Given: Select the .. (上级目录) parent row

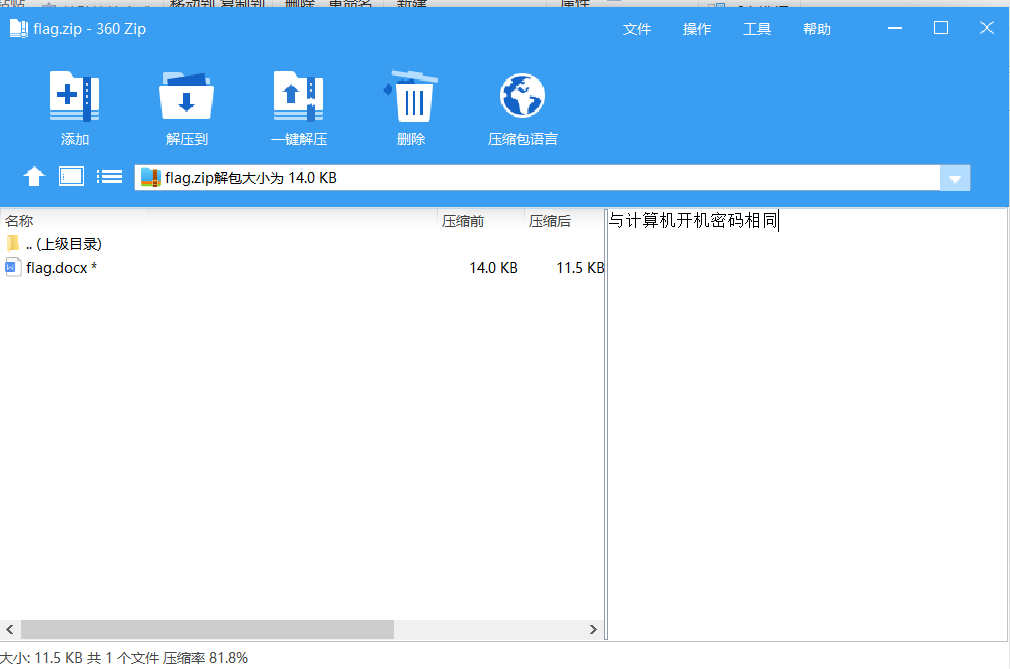Looking at the screenshot, I should coord(302,244).
